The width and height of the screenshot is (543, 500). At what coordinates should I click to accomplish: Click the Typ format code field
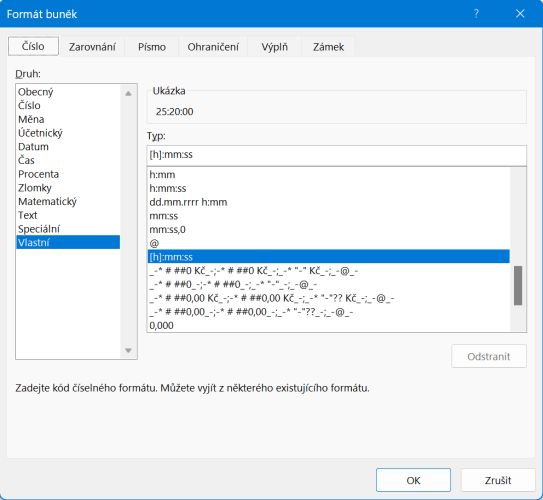337,155
